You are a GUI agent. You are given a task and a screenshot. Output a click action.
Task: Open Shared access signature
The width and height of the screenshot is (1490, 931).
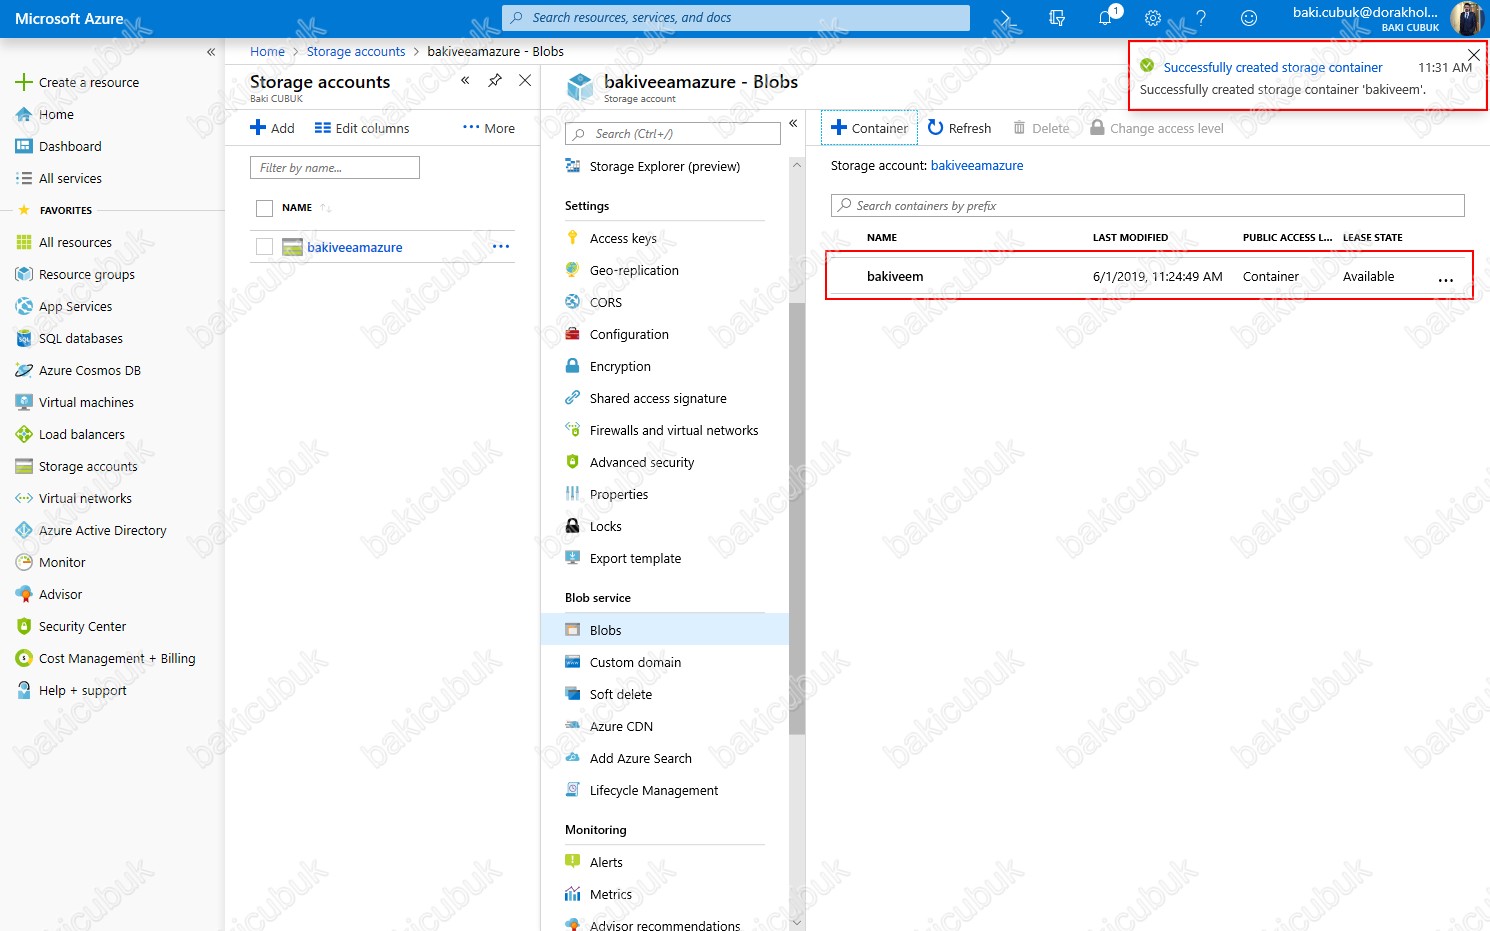[658, 399]
